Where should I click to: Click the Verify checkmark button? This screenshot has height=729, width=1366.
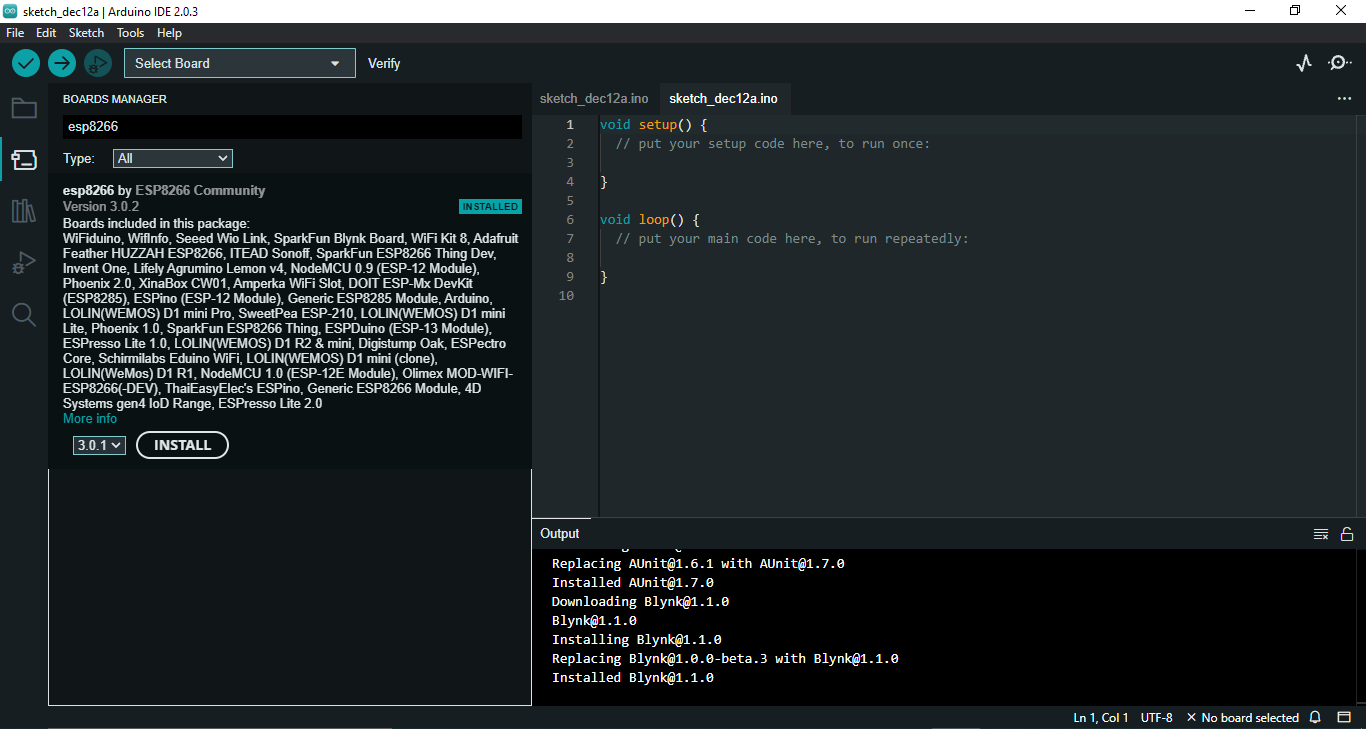[26, 63]
